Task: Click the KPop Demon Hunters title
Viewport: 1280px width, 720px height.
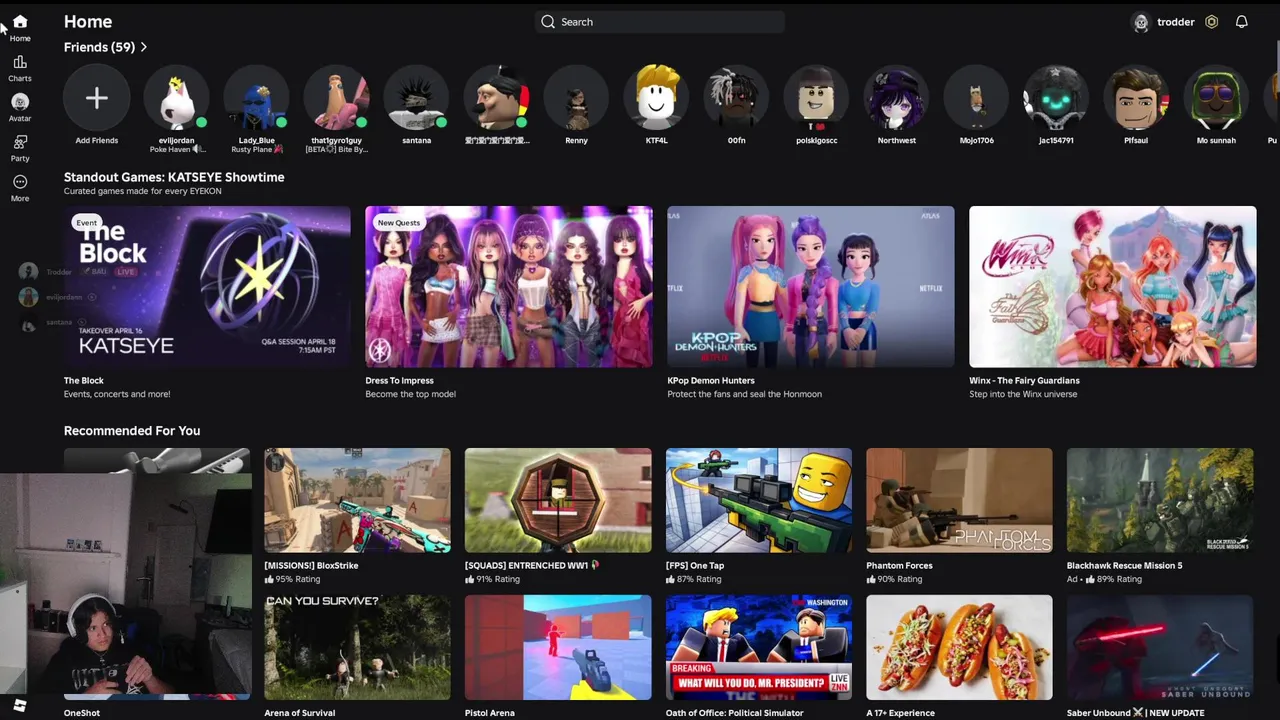Action: 711,380
